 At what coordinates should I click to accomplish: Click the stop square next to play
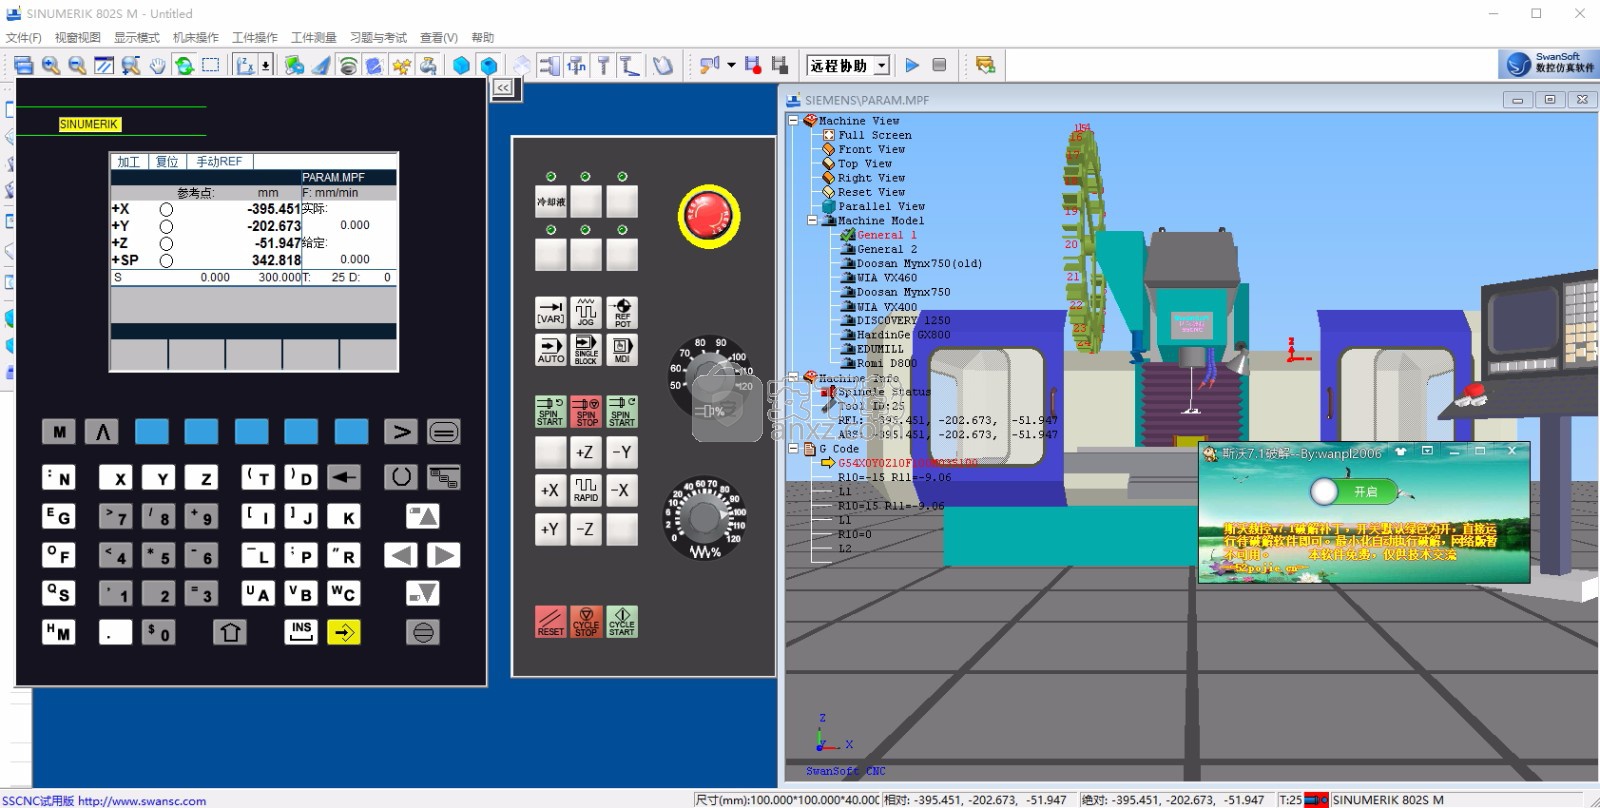pyautogui.click(x=939, y=65)
